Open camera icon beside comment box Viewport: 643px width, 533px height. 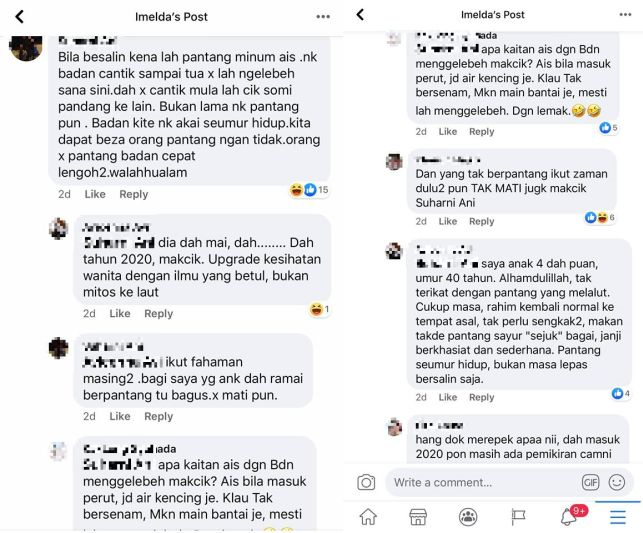coord(366,482)
